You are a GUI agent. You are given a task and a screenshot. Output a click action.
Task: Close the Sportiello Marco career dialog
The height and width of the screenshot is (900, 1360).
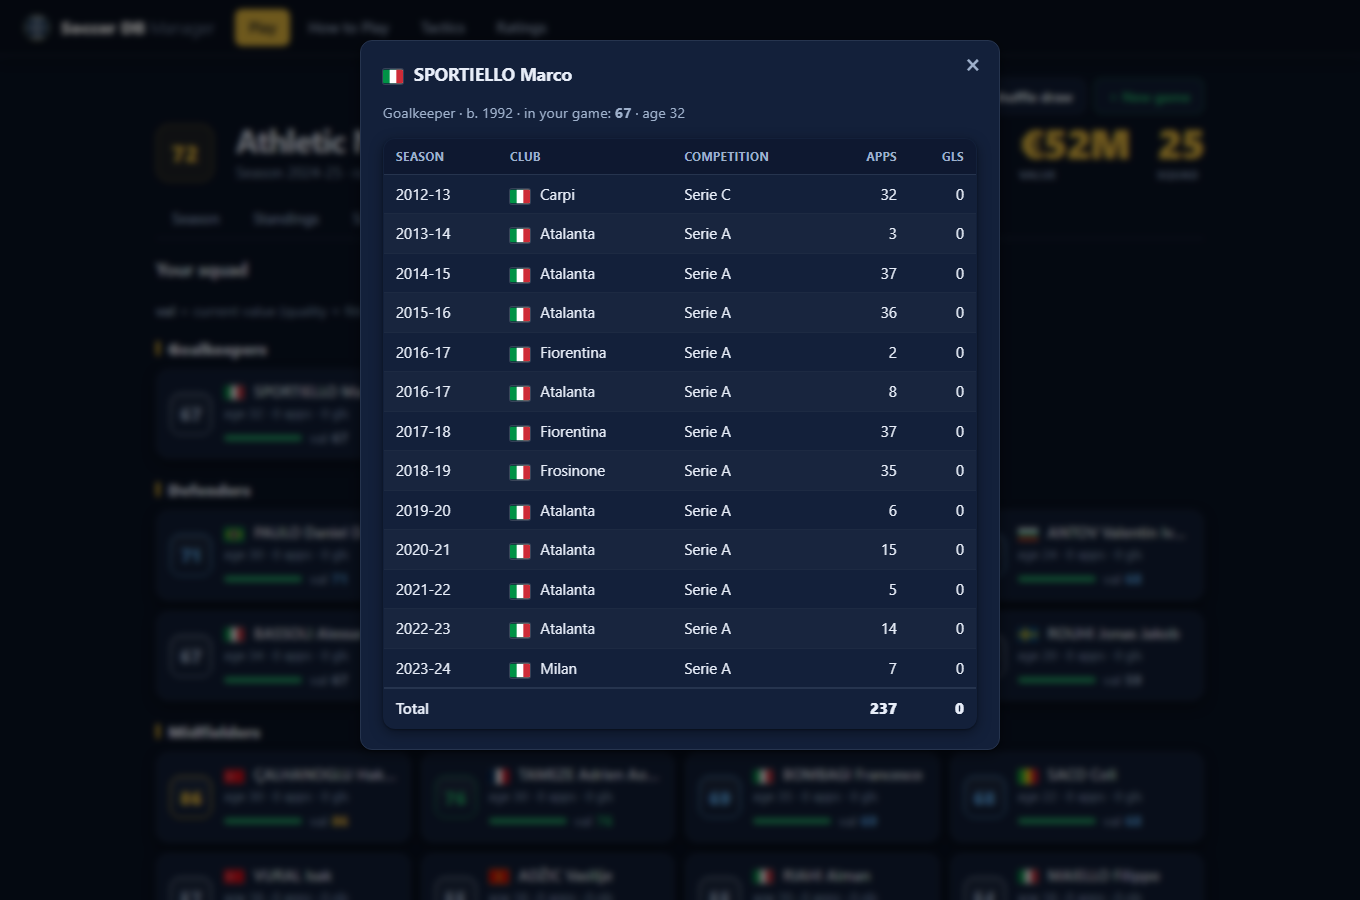[972, 65]
